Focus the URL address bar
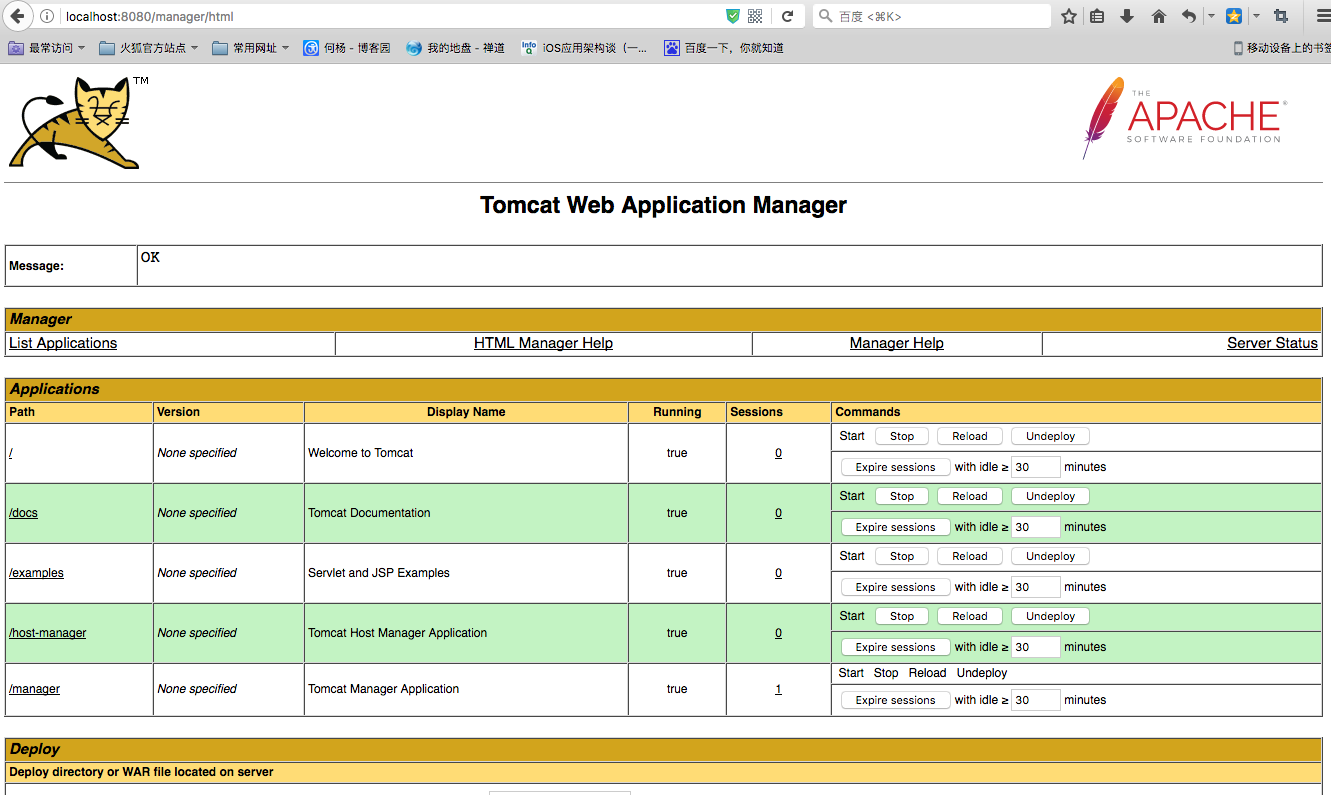 pos(390,16)
